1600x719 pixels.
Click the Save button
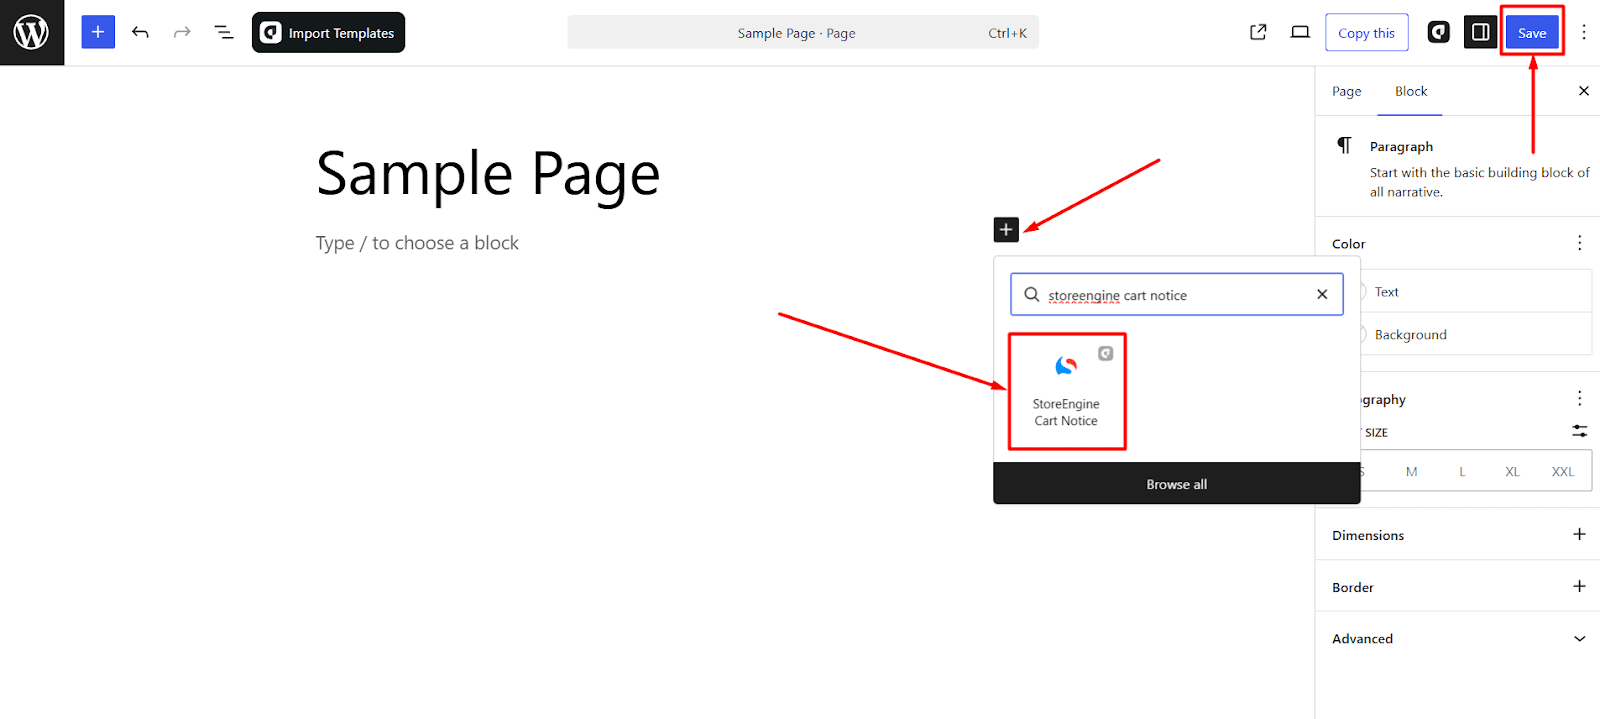click(x=1531, y=32)
